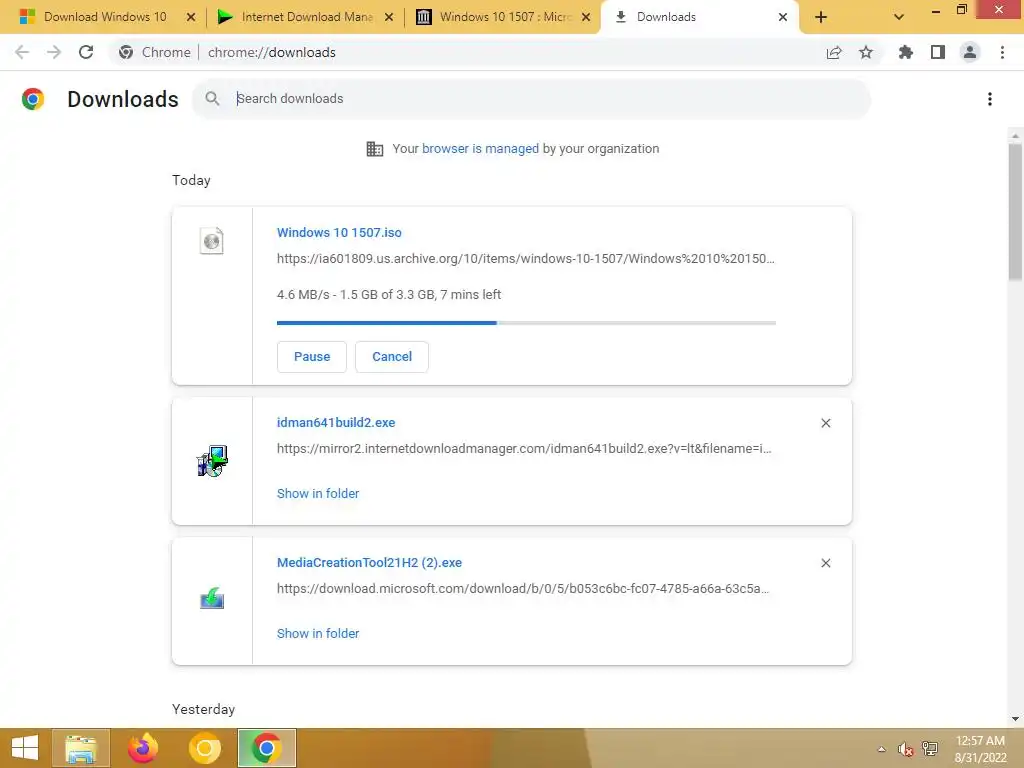Click the muted volume tray icon

[x=904, y=749]
